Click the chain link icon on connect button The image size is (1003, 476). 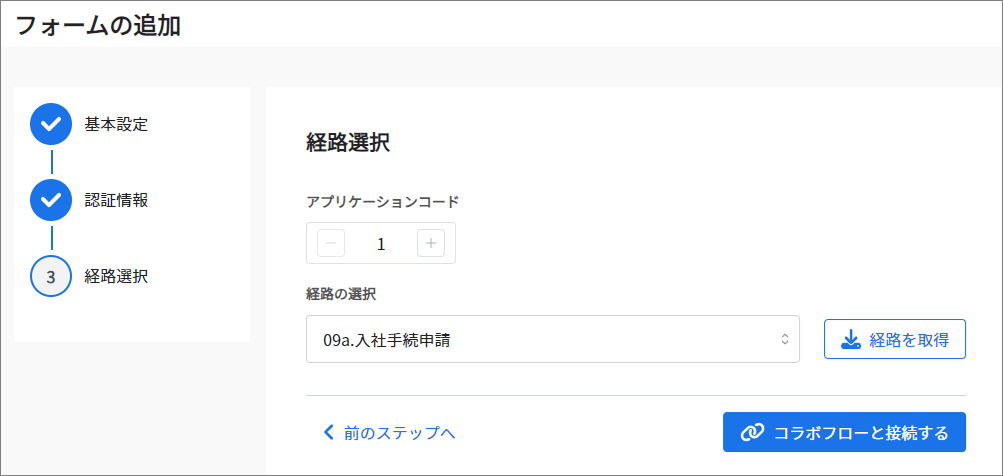(752, 432)
